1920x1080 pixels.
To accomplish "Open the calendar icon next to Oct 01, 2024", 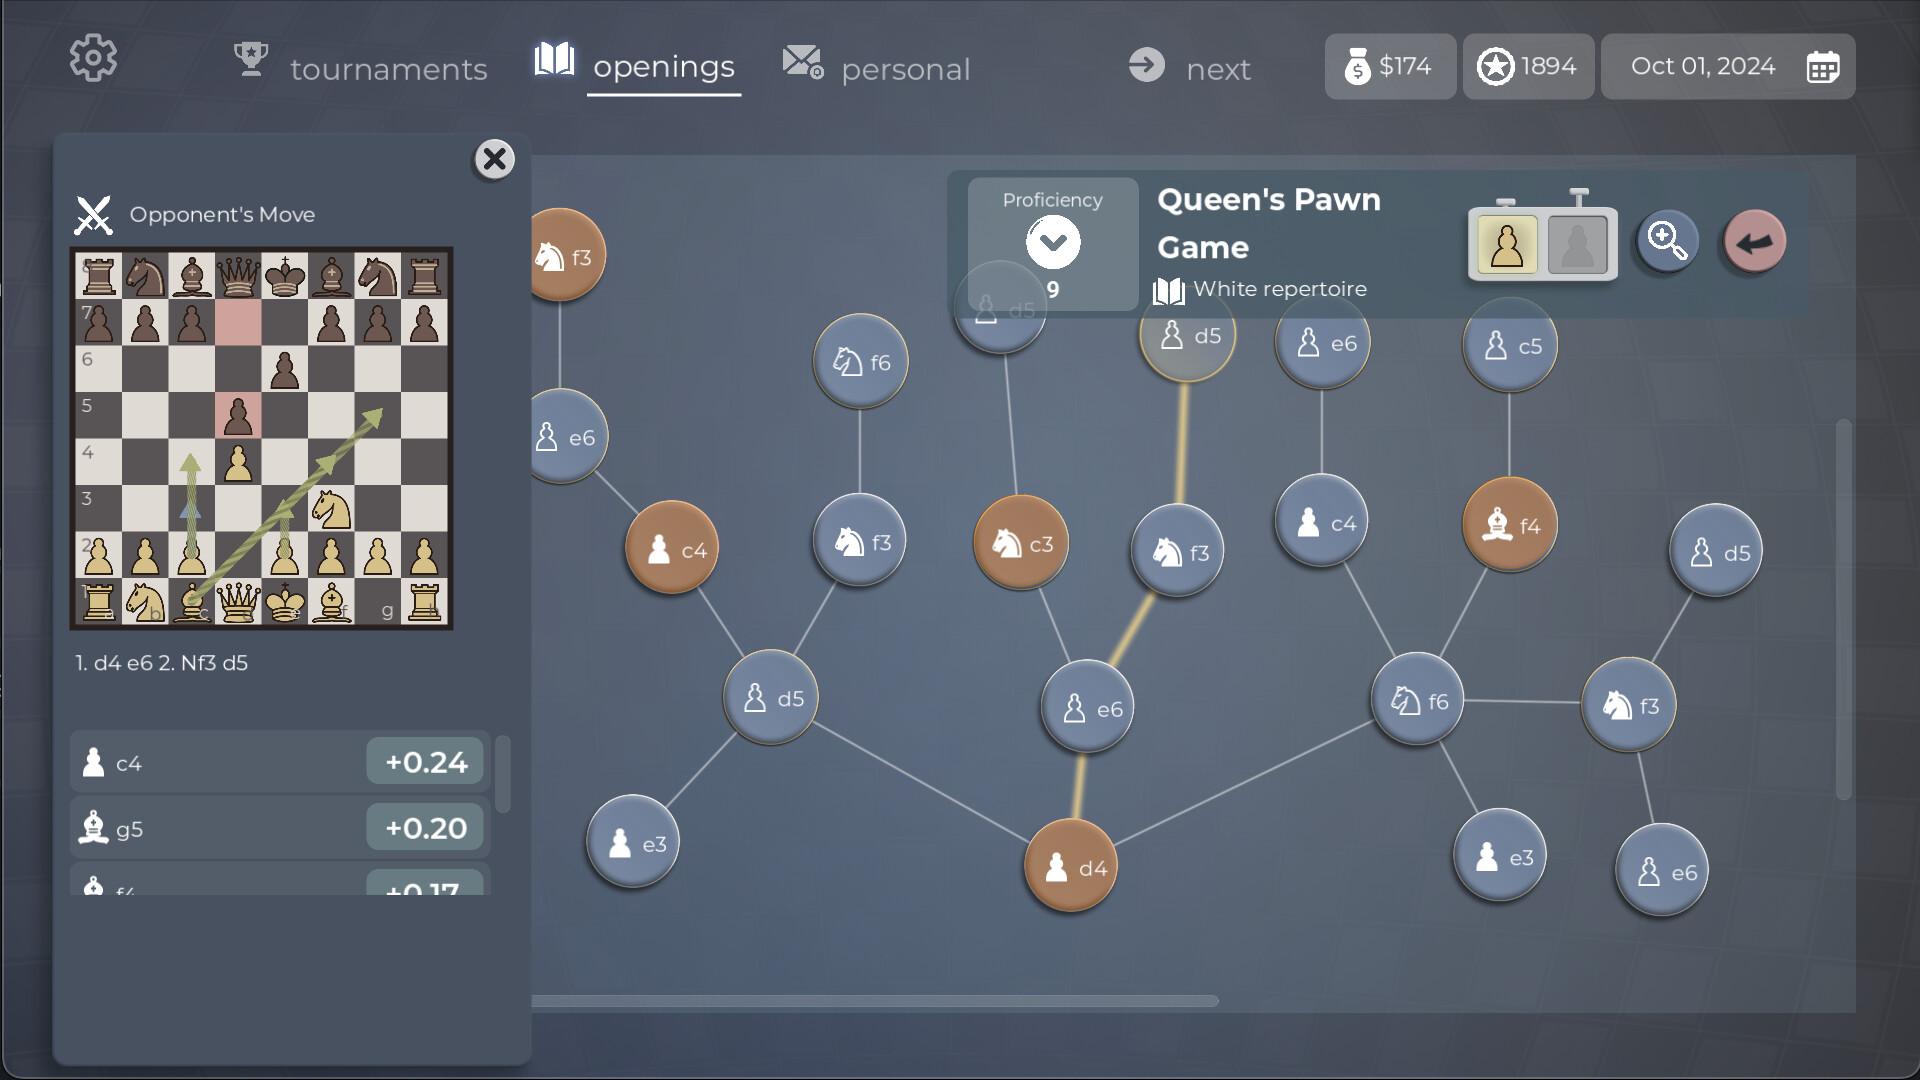I will (x=1823, y=66).
